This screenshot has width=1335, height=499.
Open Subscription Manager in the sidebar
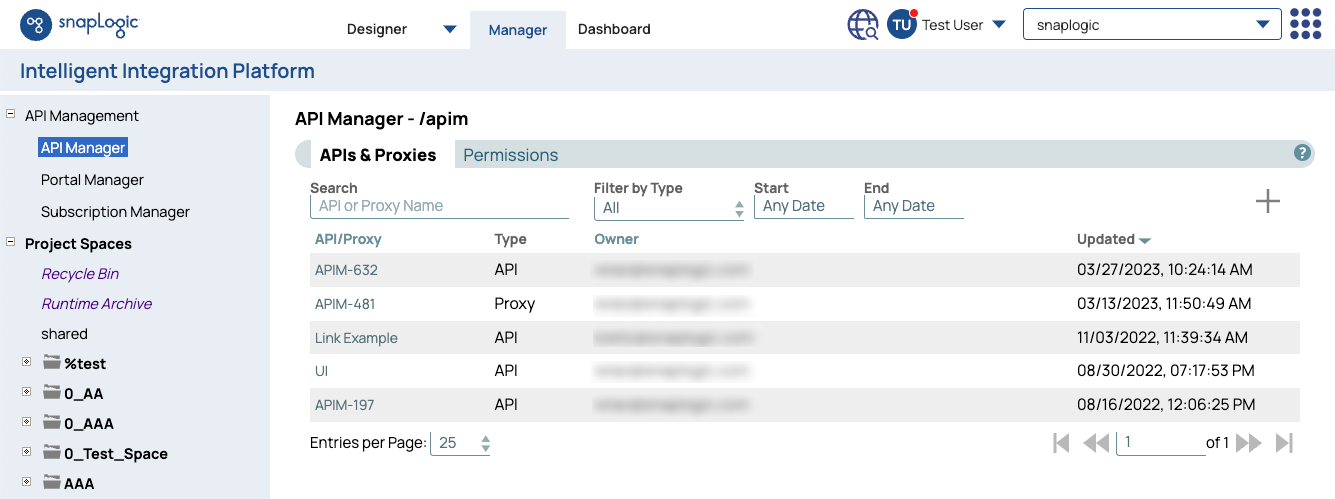[x=115, y=212]
